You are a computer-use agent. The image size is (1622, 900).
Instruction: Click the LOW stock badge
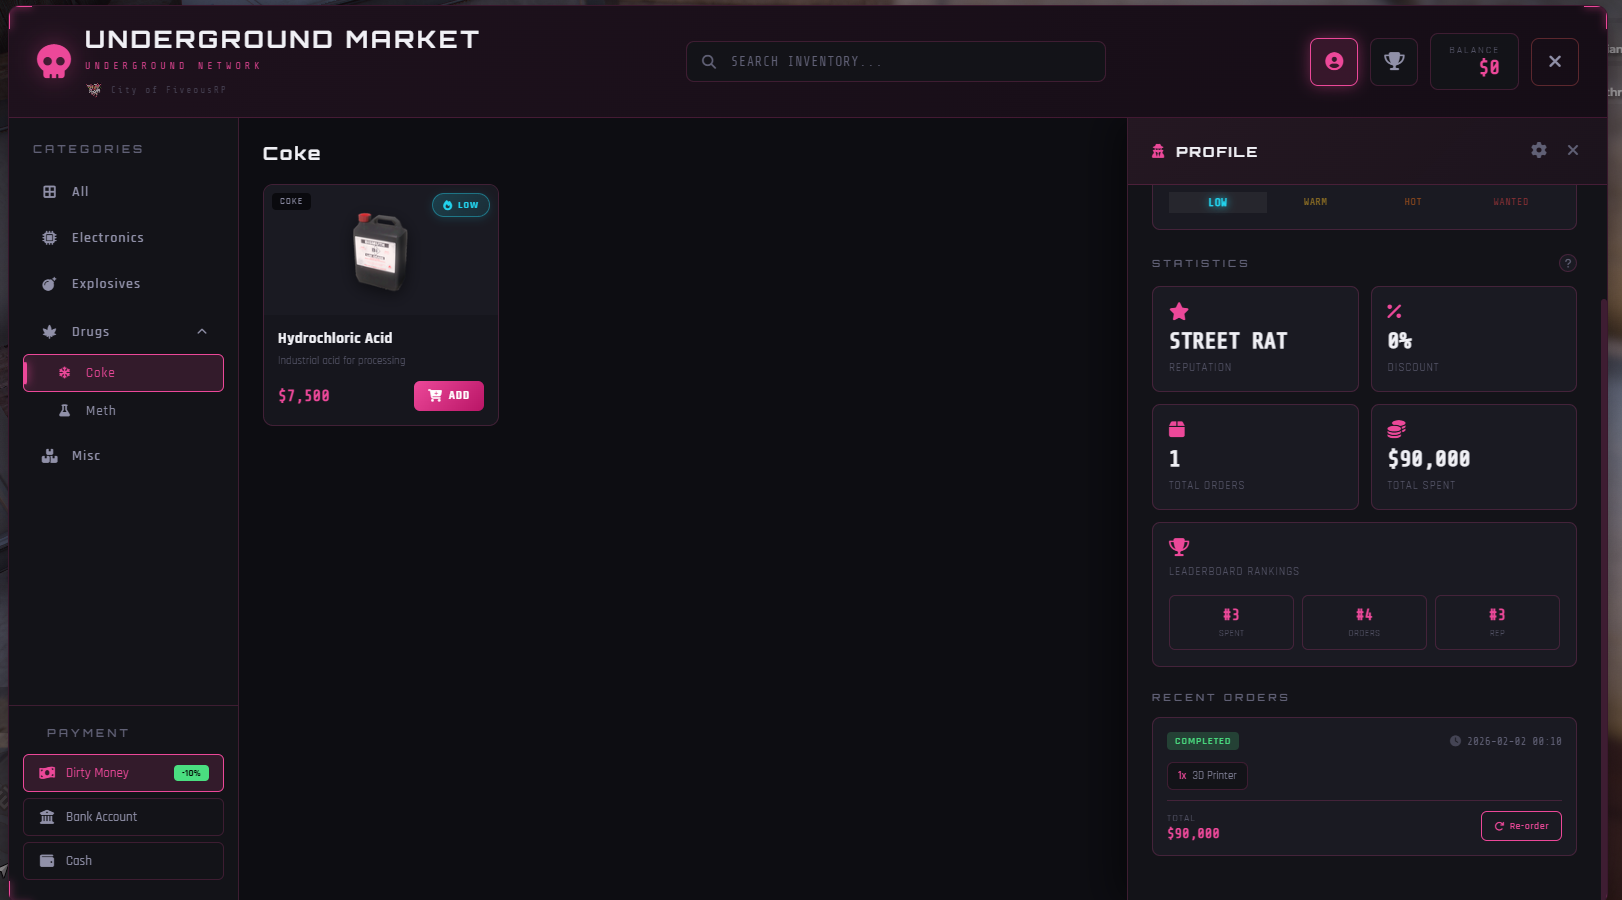[x=461, y=205]
